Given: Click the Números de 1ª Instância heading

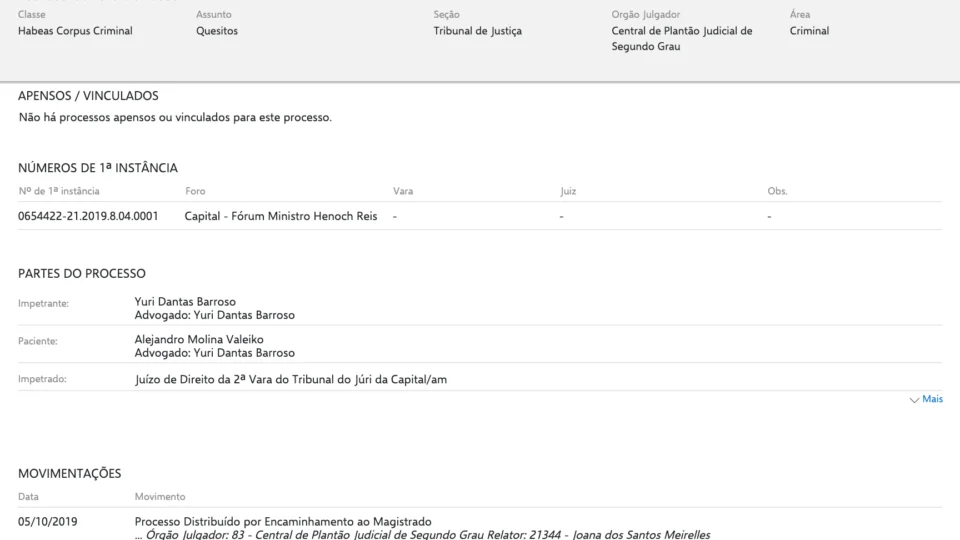Looking at the screenshot, I should 98,168.
